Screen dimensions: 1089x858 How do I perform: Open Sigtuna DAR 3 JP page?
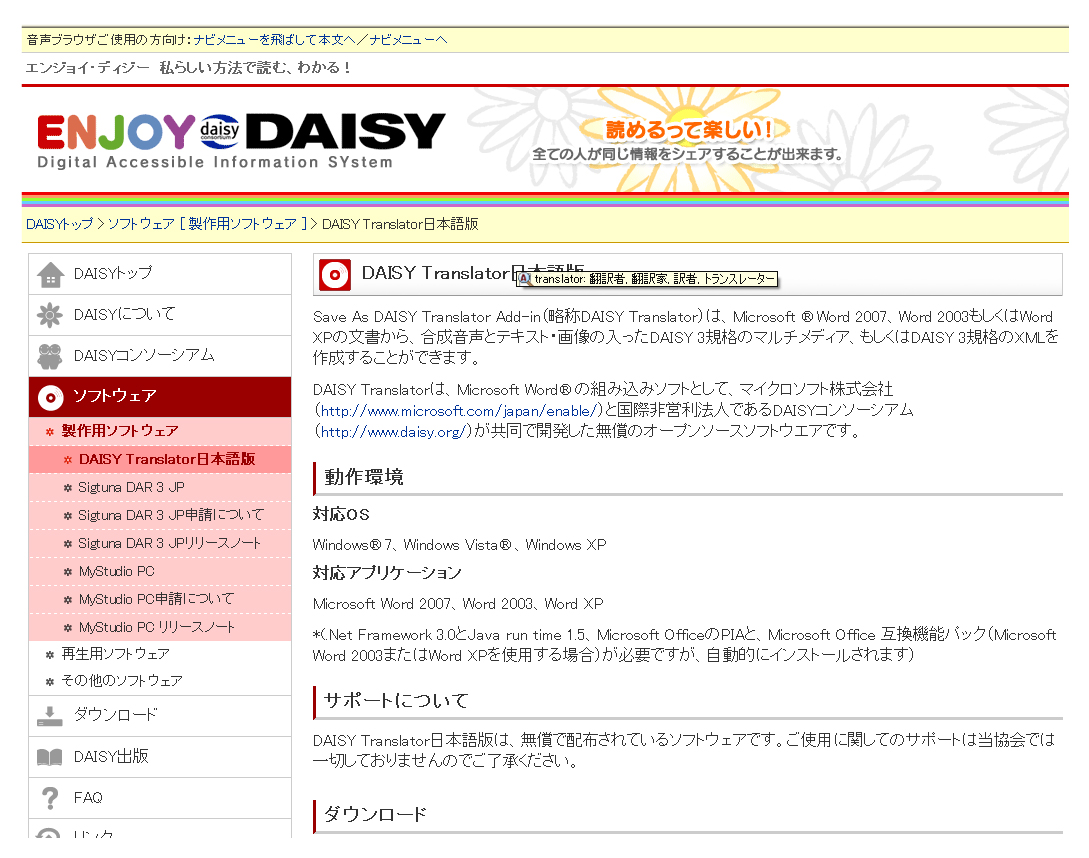(x=131, y=487)
